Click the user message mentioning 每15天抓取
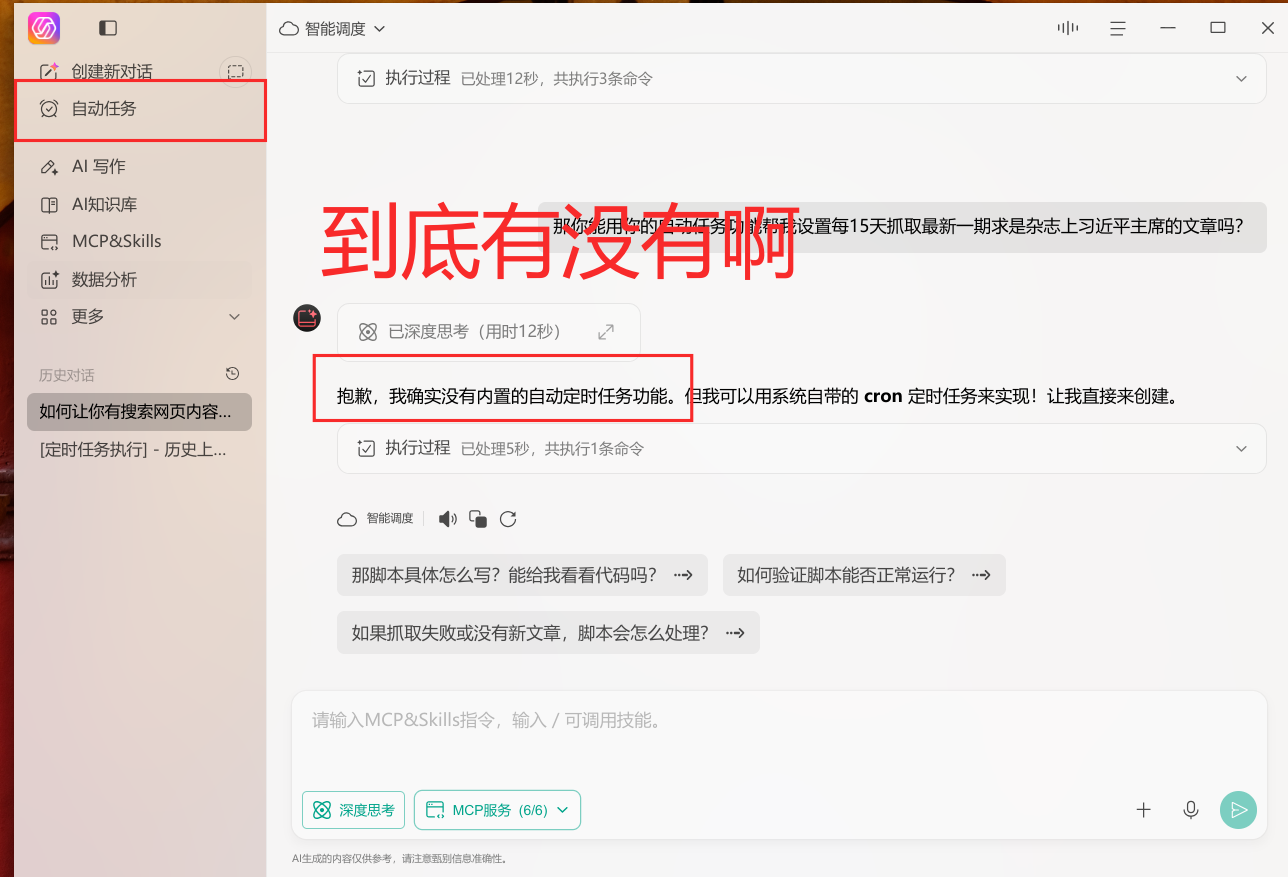 (x=902, y=226)
